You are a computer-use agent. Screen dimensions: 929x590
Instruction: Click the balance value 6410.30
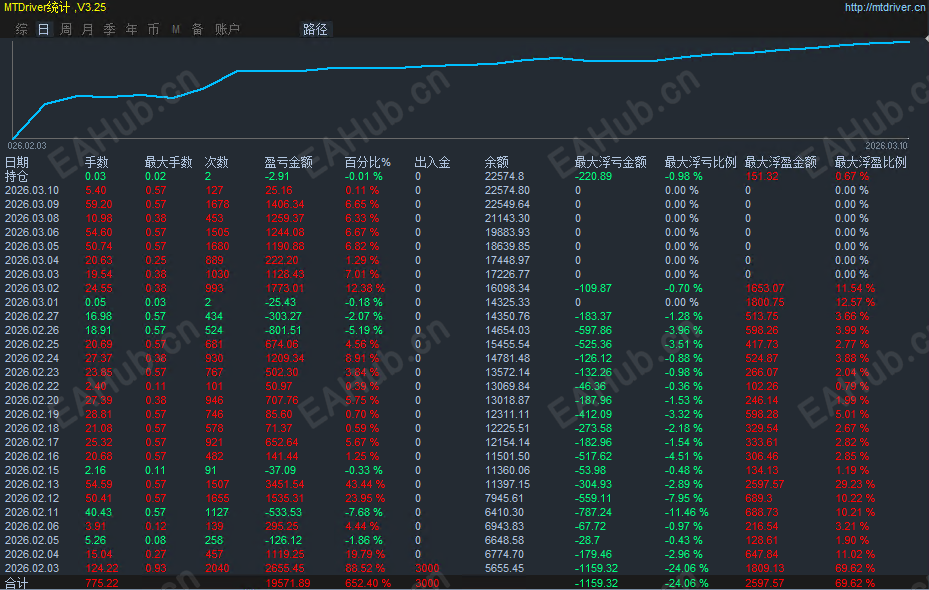point(504,512)
